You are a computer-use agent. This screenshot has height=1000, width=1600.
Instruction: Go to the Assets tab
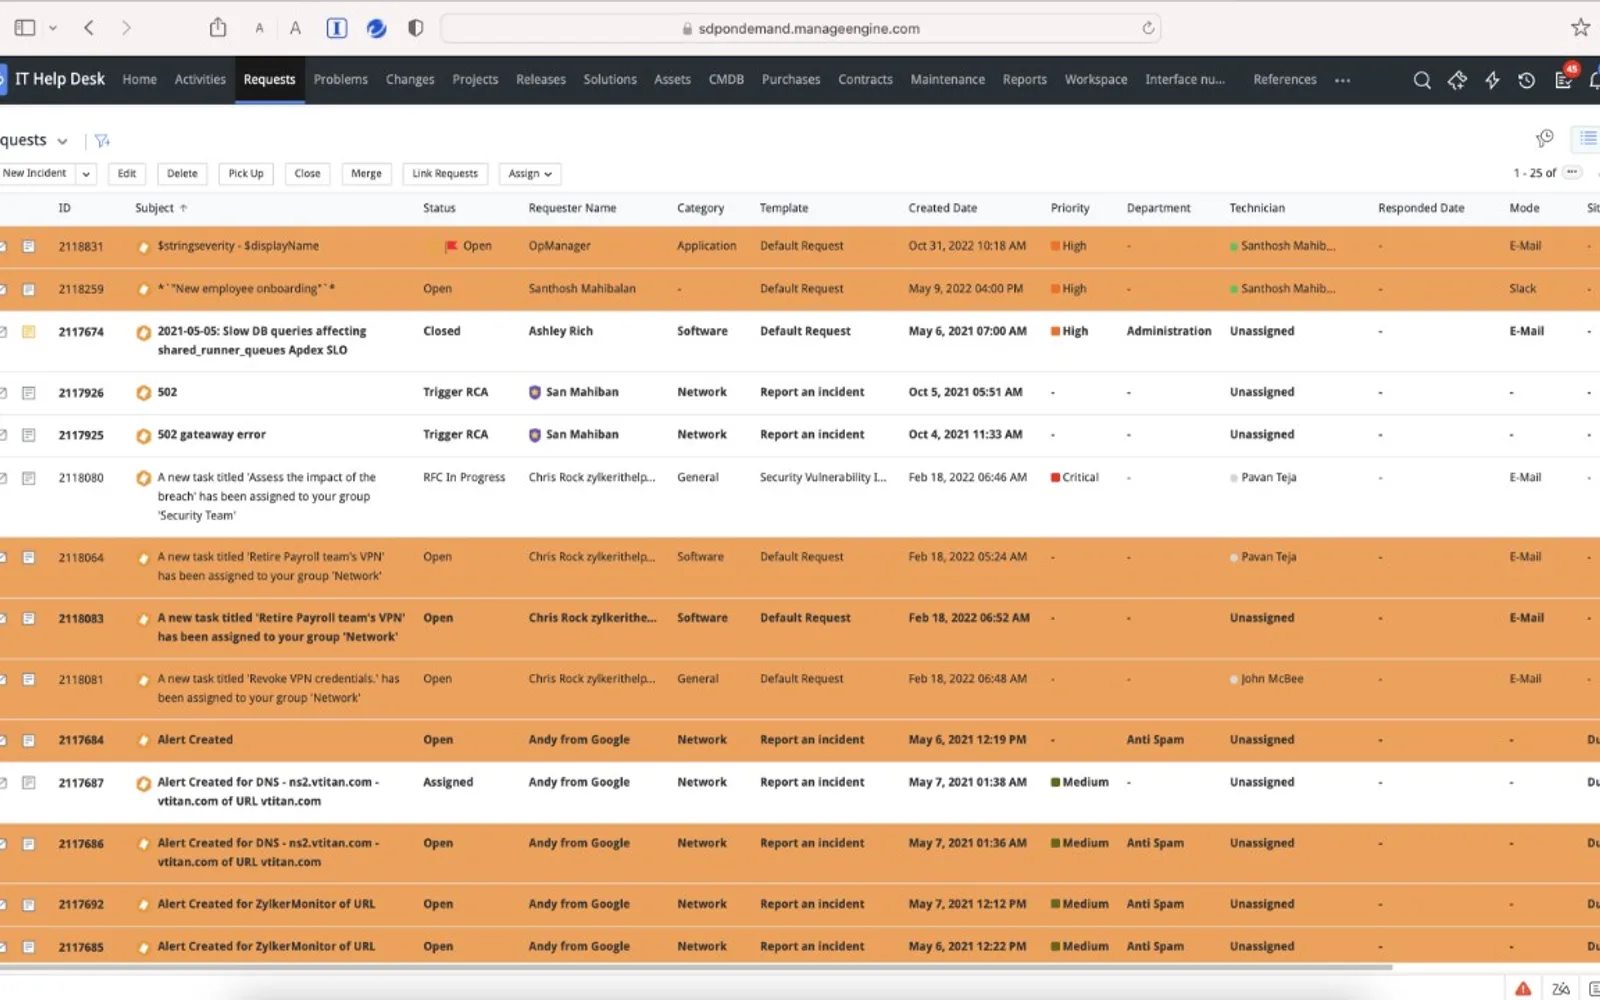(x=672, y=80)
